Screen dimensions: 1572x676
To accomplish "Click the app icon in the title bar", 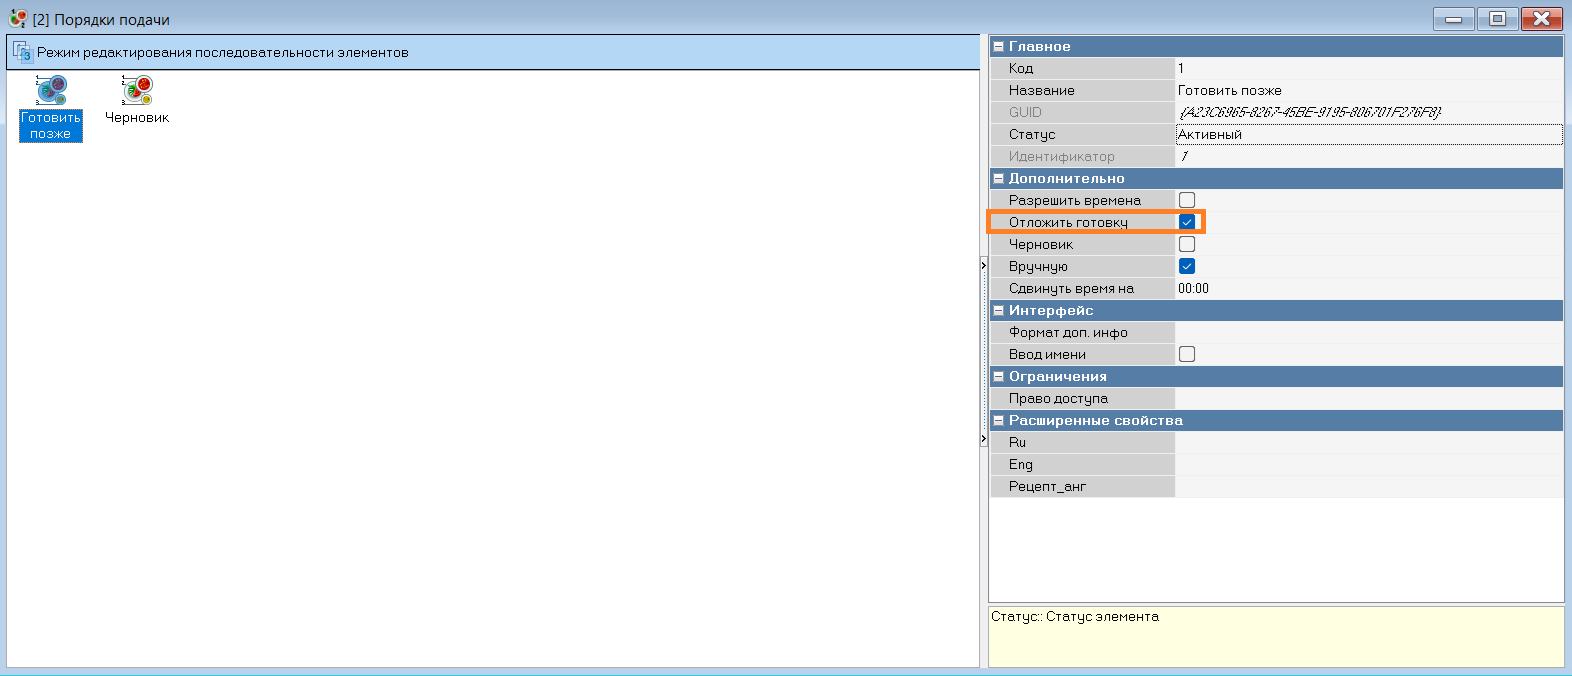I will point(17,19).
